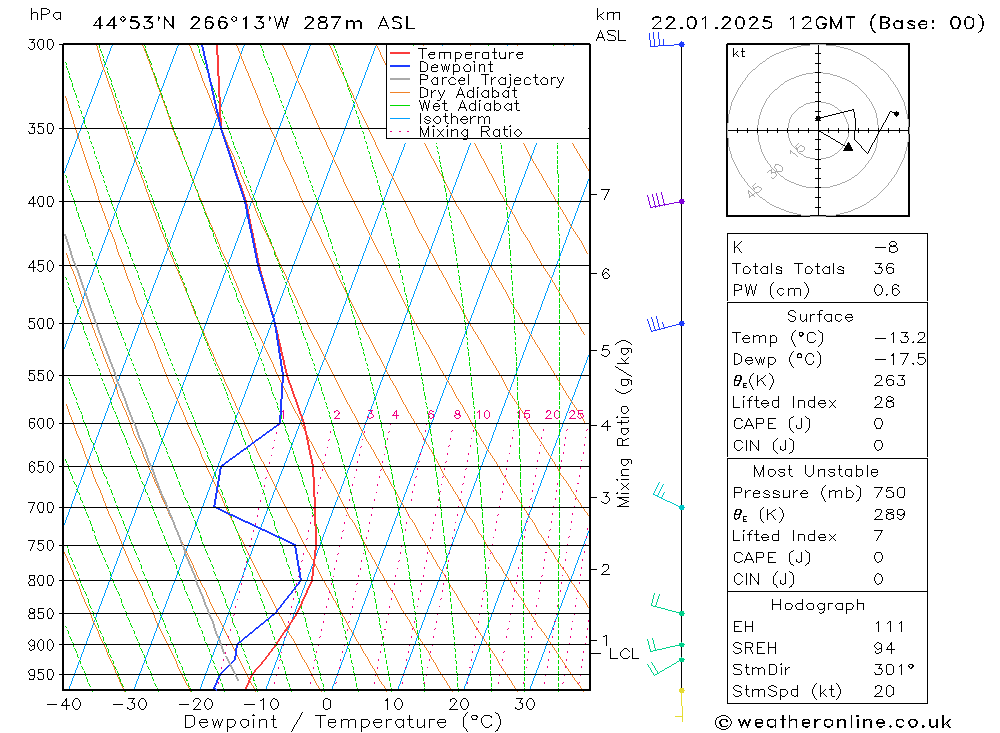Click the cyan 700 hPa wind barb
This screenshot has height=733, width=1000.
coord(668,497)
